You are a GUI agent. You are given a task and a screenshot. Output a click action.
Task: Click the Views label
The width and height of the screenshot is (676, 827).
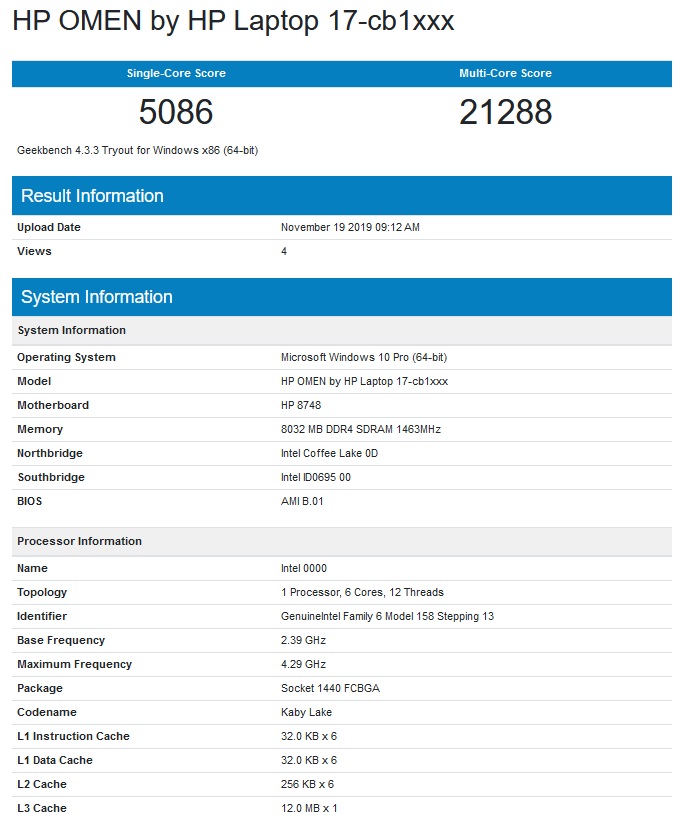click(x=34, y=251)
